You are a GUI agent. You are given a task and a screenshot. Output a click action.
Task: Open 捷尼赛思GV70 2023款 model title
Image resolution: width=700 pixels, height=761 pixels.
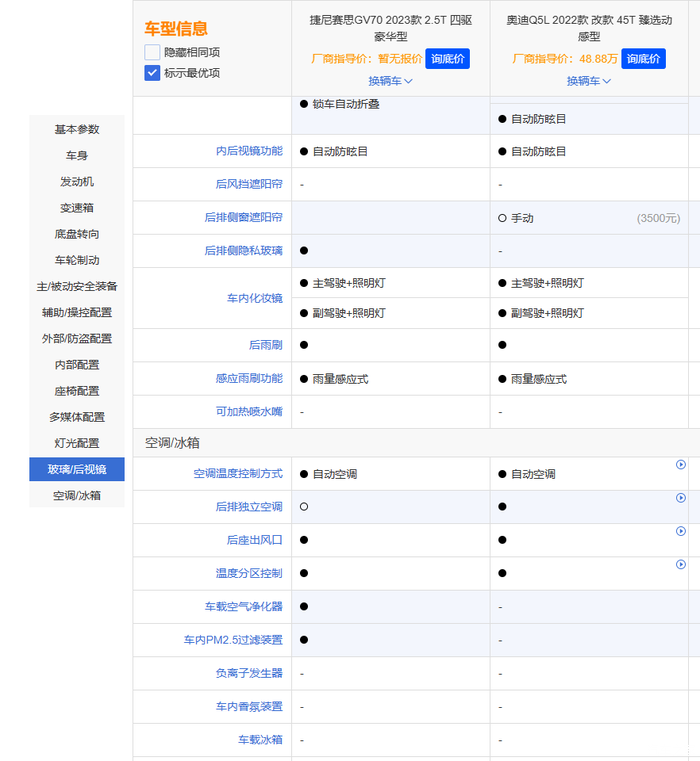[x=390, y=27]
